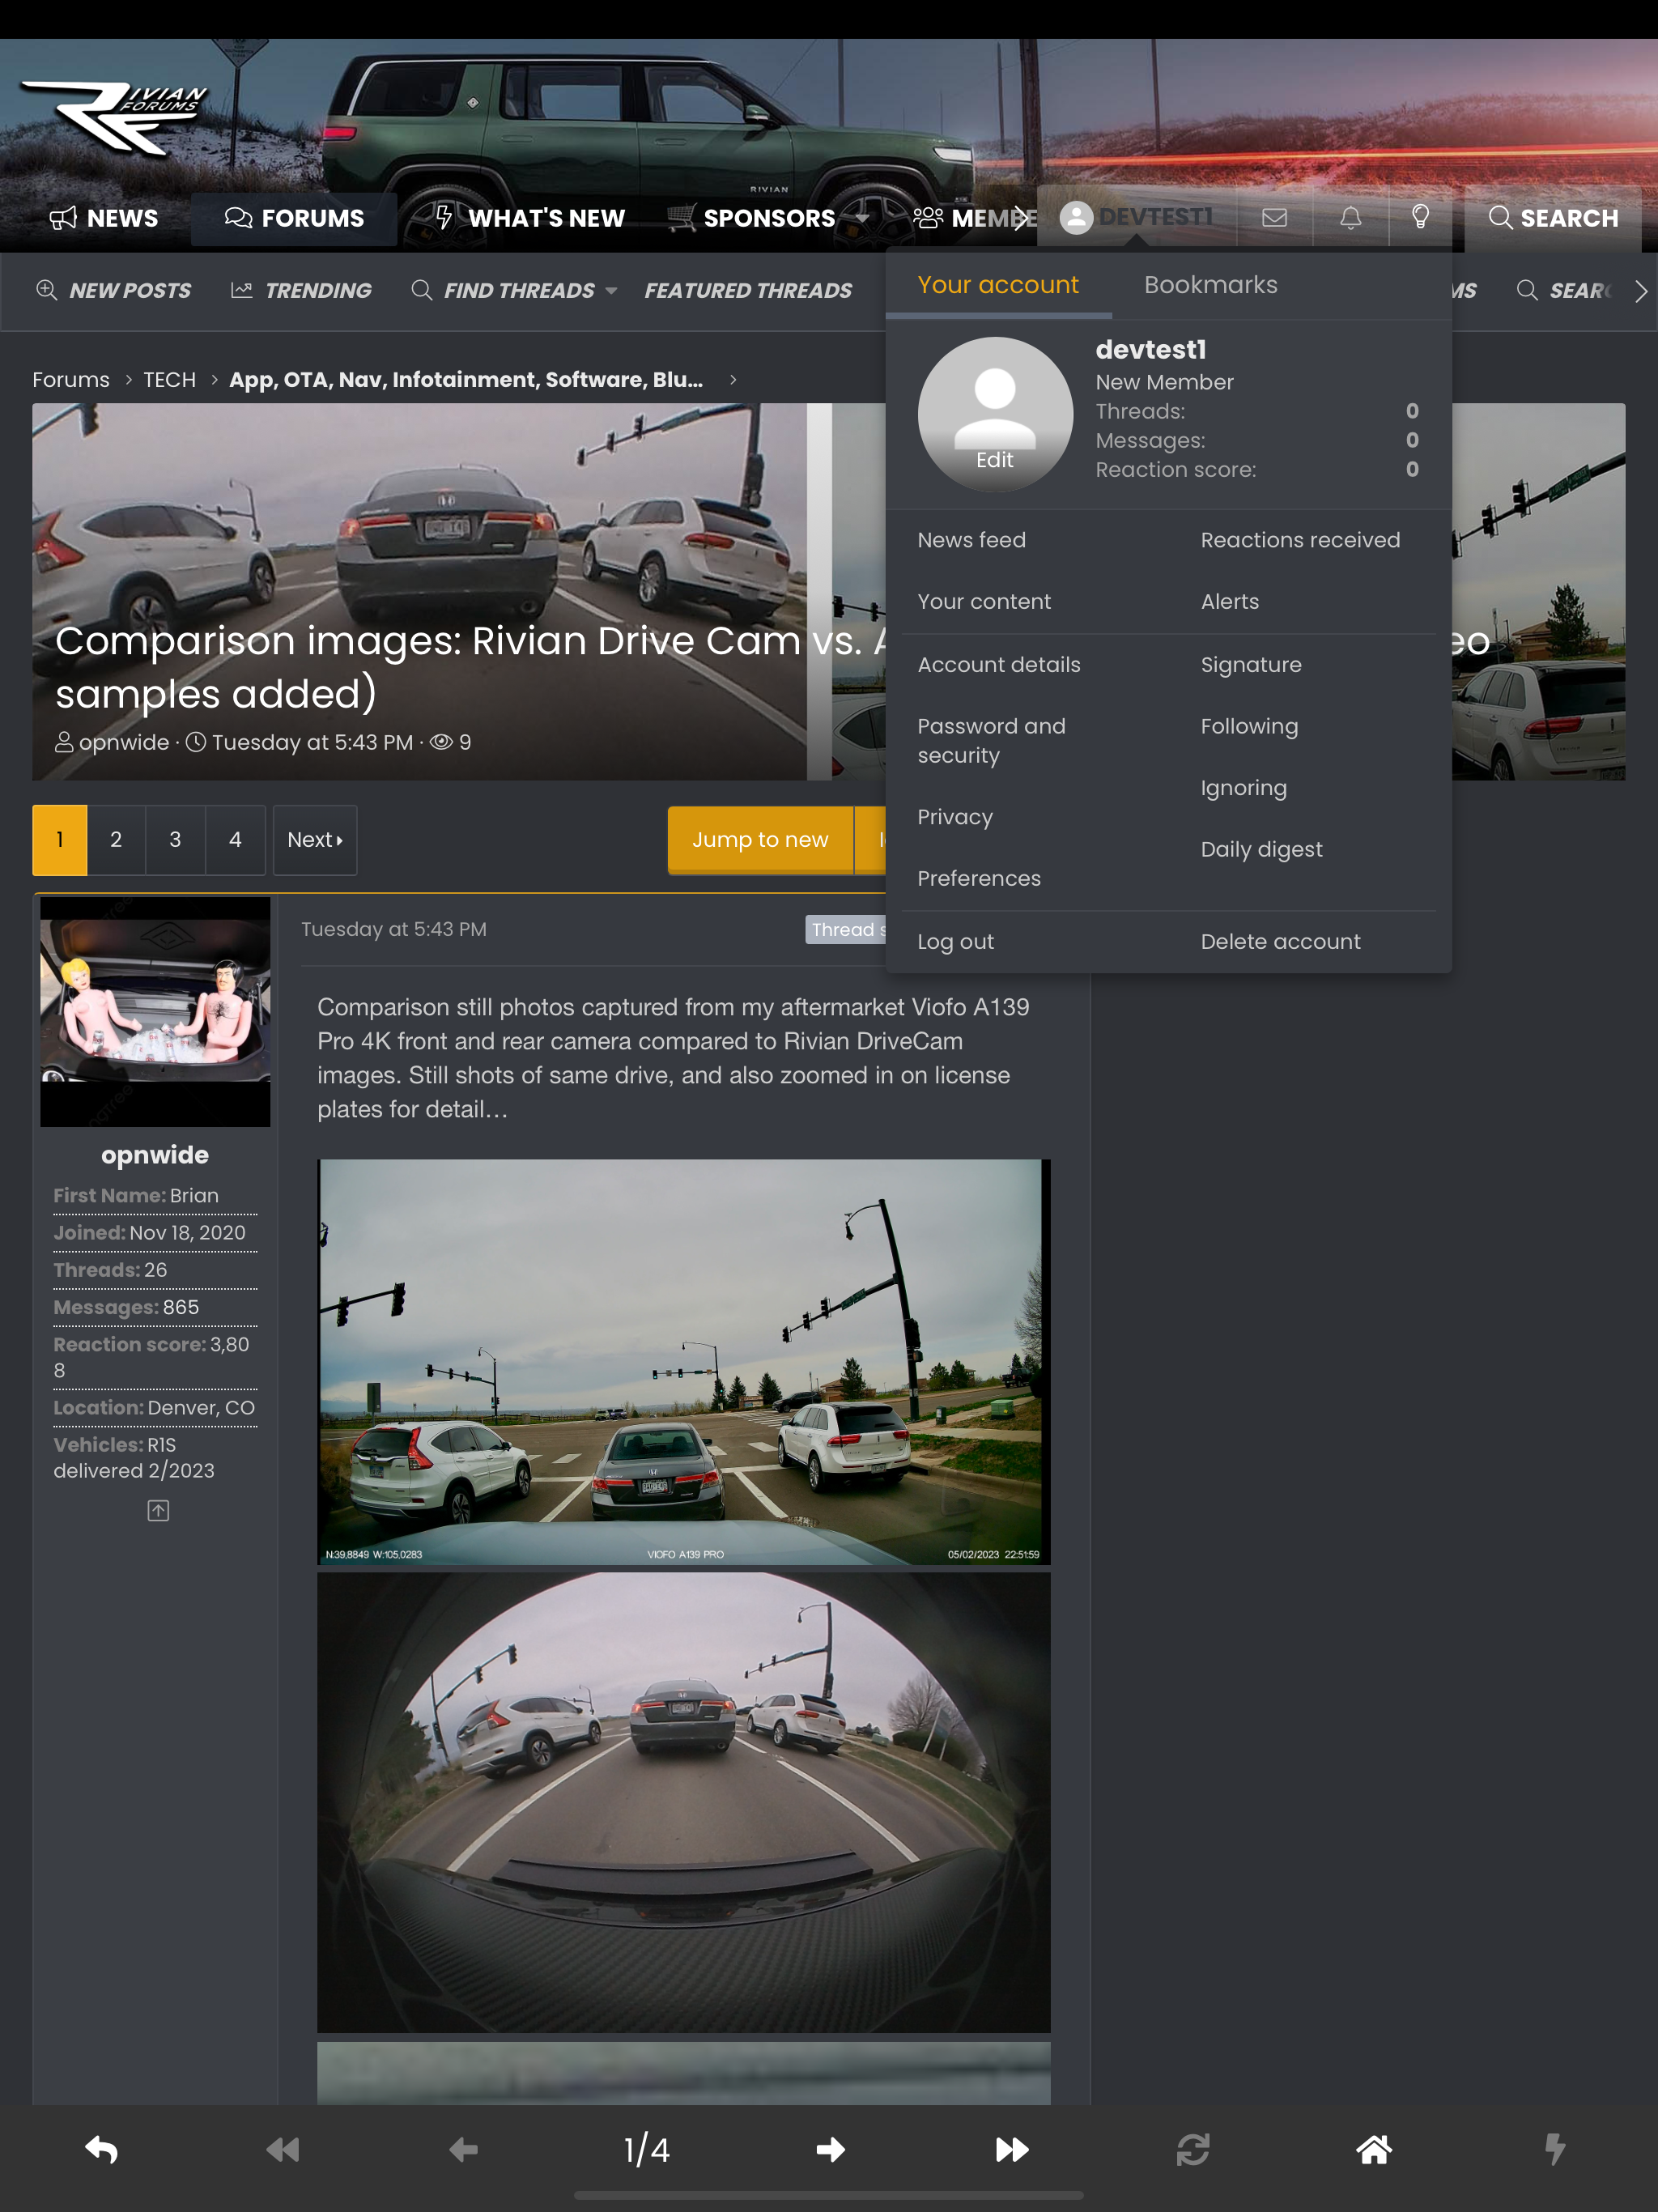Go to page 4 of thread
The height and width of the screenshot is (2212, 1658).
tap(235, 840)
